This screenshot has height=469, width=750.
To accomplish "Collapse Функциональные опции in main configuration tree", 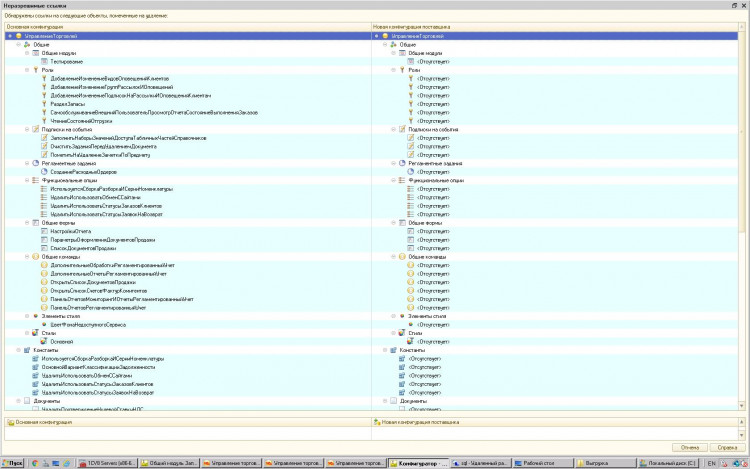I will pos(27,180).
